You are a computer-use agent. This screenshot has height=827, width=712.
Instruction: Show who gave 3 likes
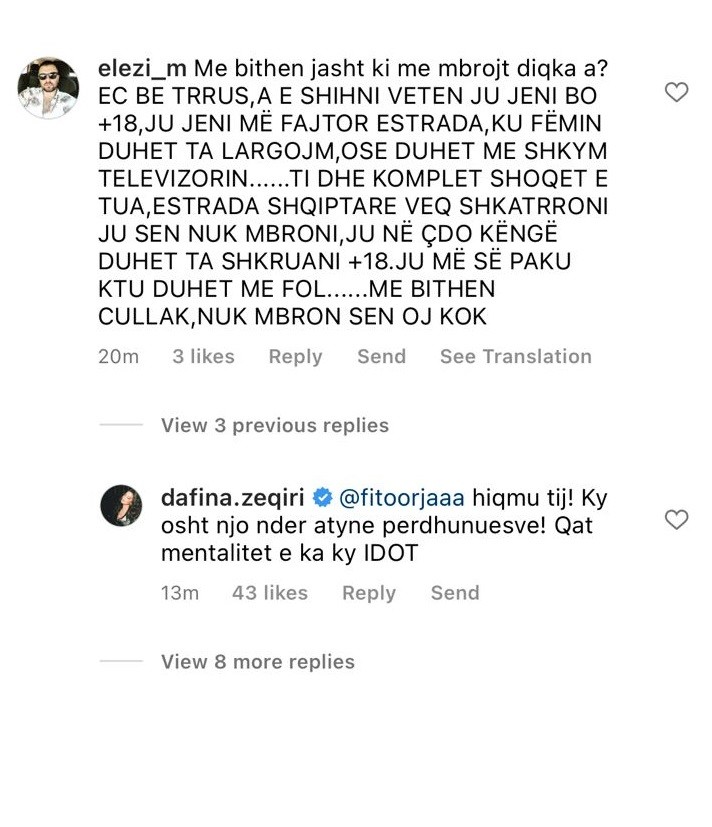coord(203,357)
